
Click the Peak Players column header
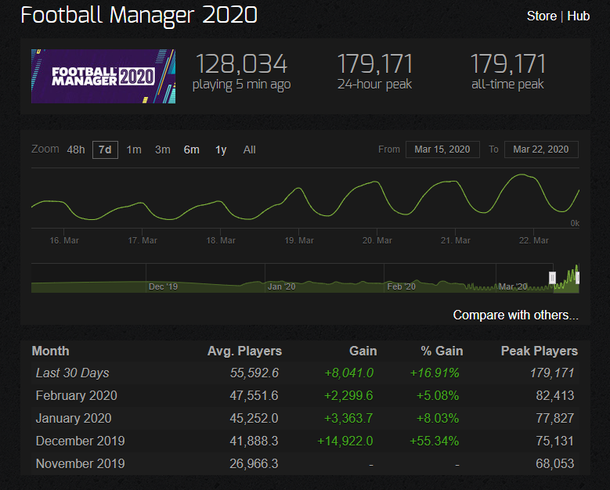539,351
